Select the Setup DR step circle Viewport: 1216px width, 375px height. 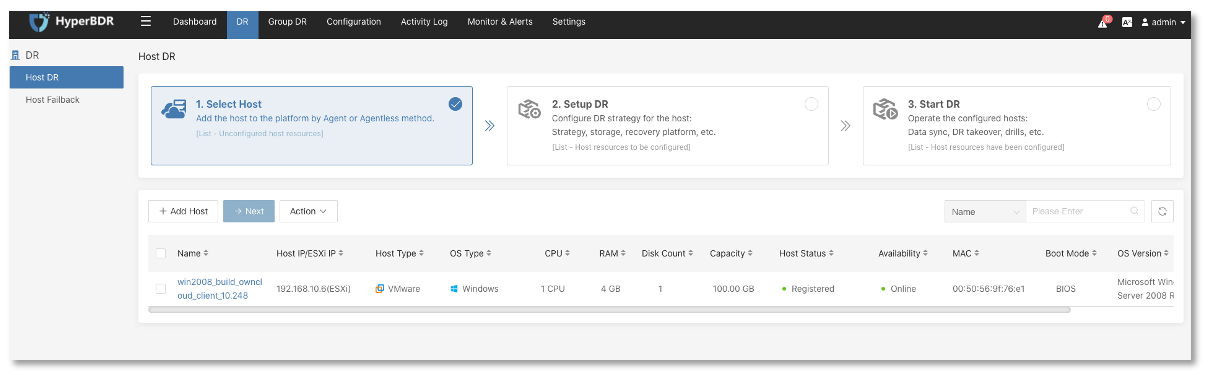[x=811, y=103]
